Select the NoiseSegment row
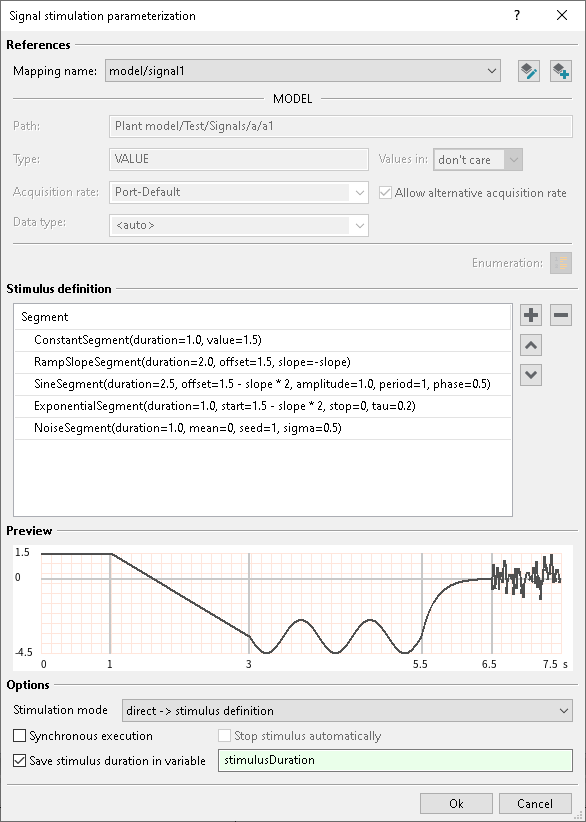This screenshot has width=586, height=822. (x=263, y=428)
